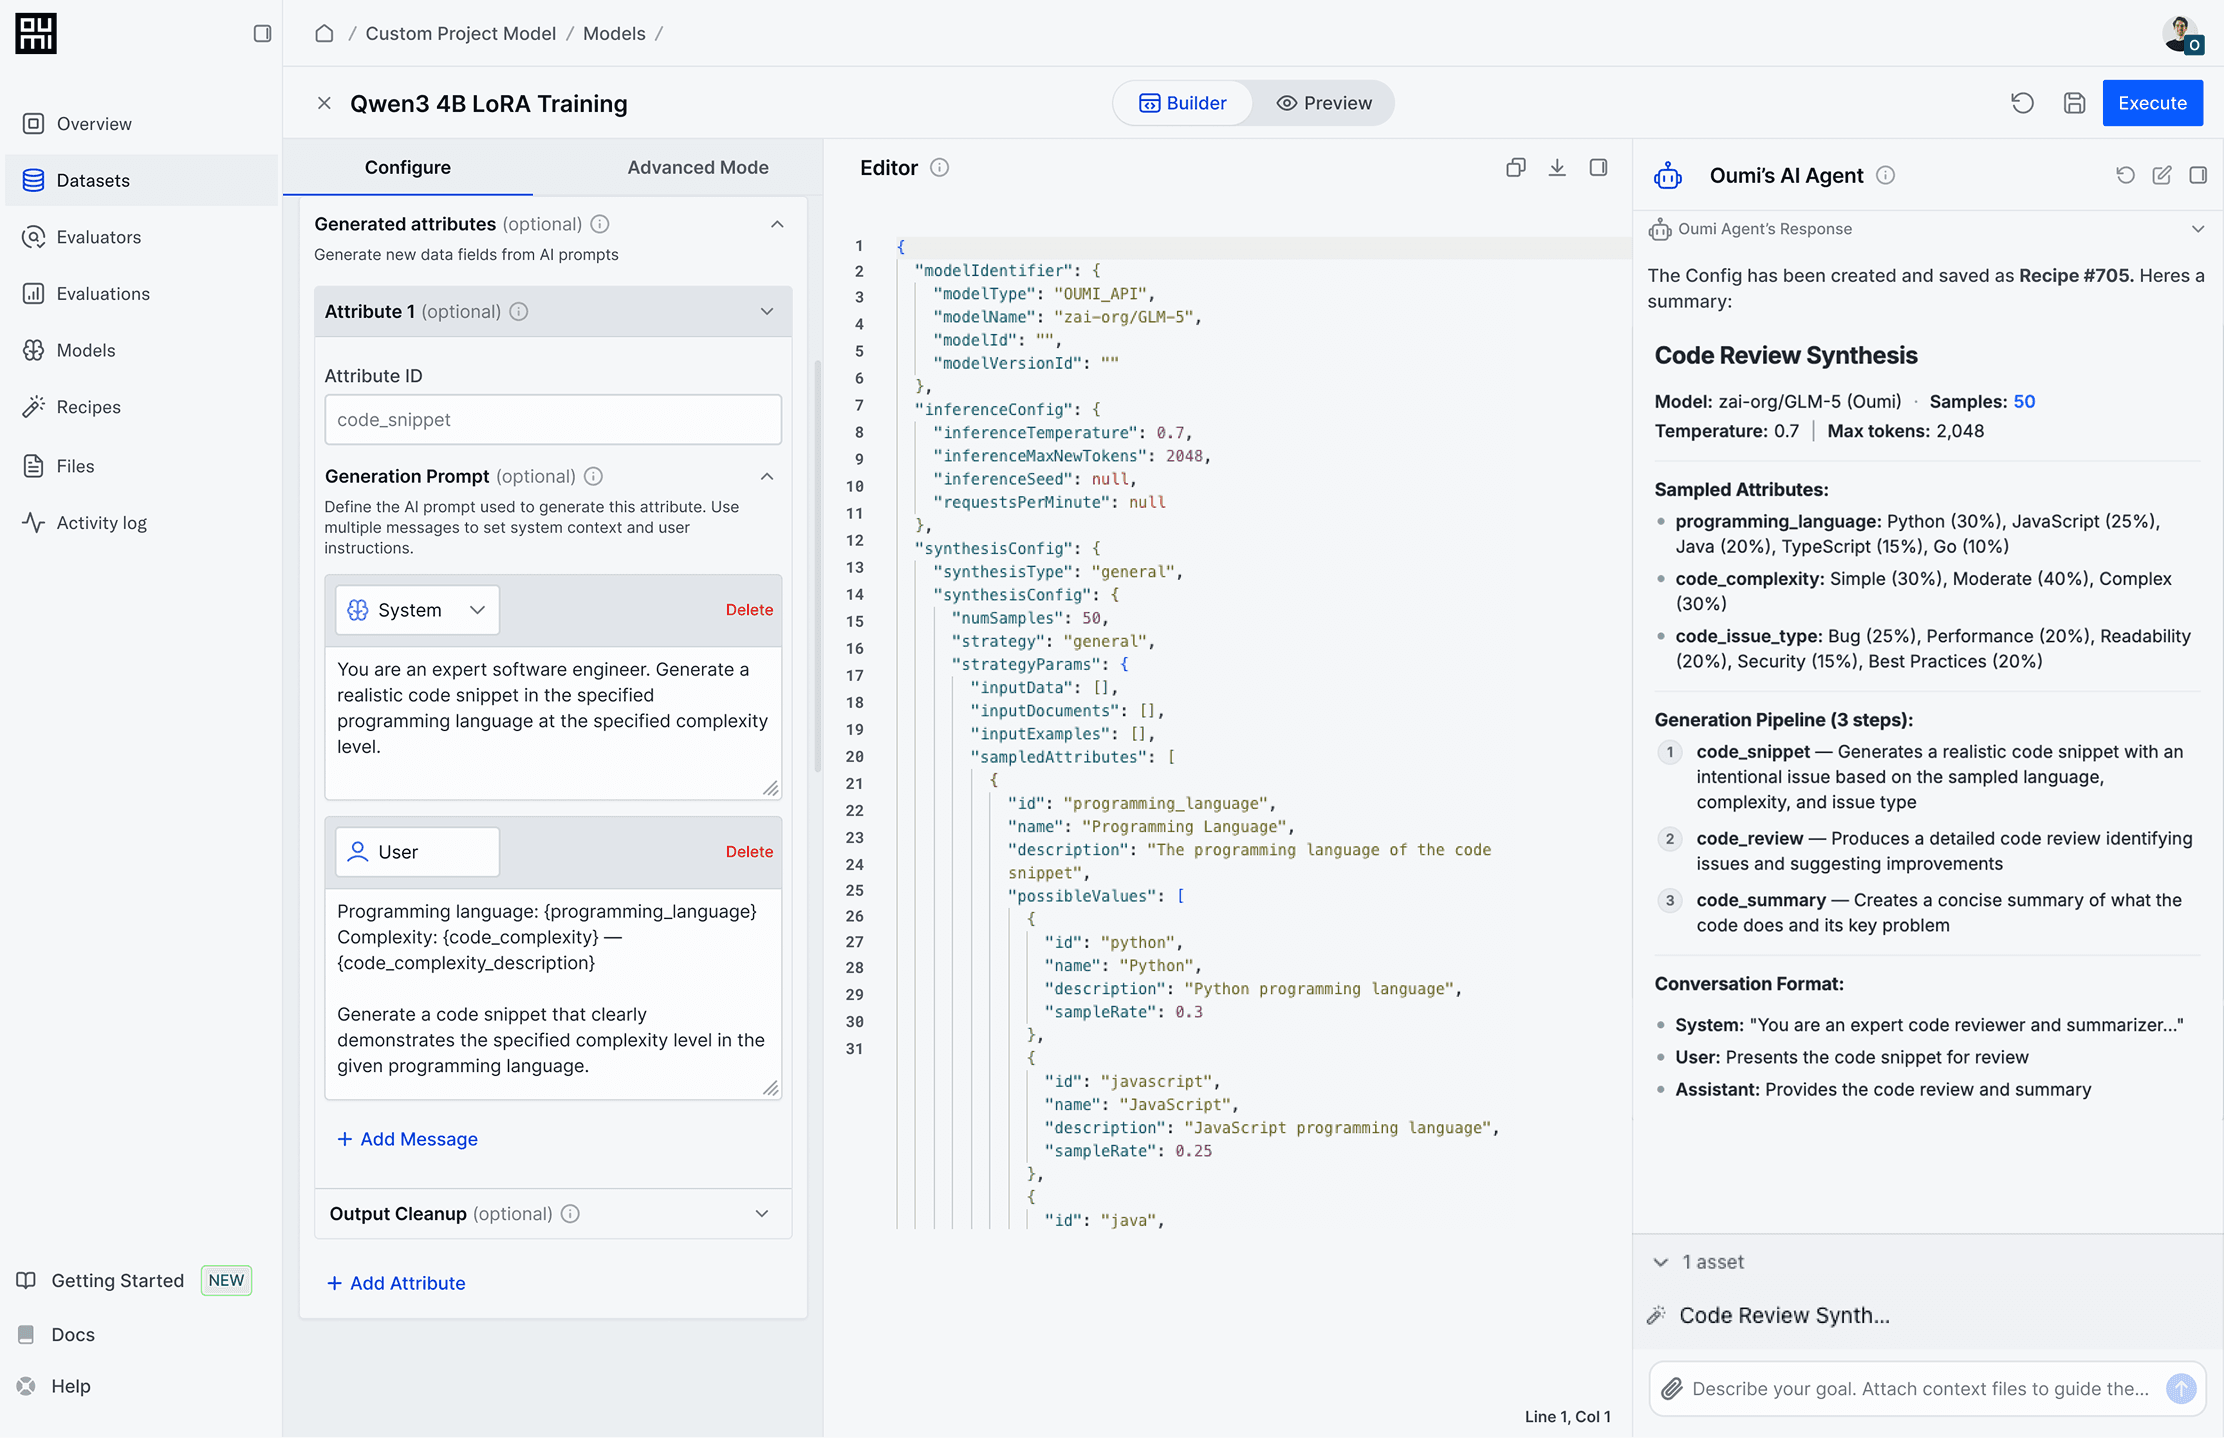Select Models from the sidebar
The height and width of the screenshot is (1438, 2224).
point(84,350)
